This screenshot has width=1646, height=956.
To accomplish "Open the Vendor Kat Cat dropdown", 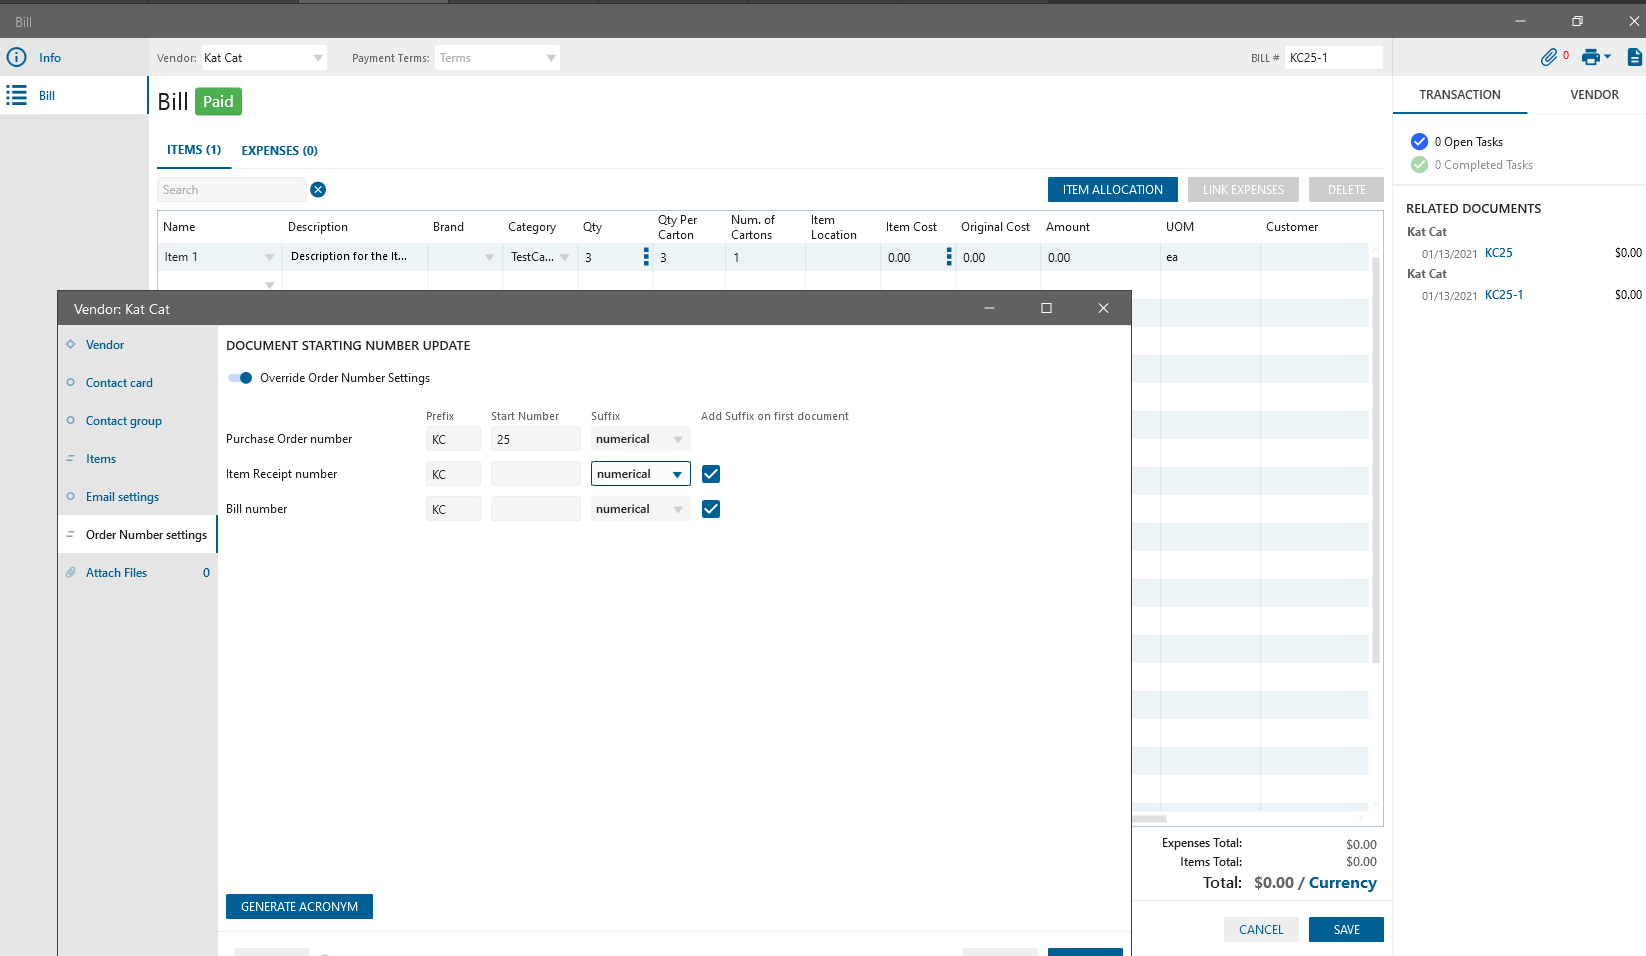I will 318,58.
